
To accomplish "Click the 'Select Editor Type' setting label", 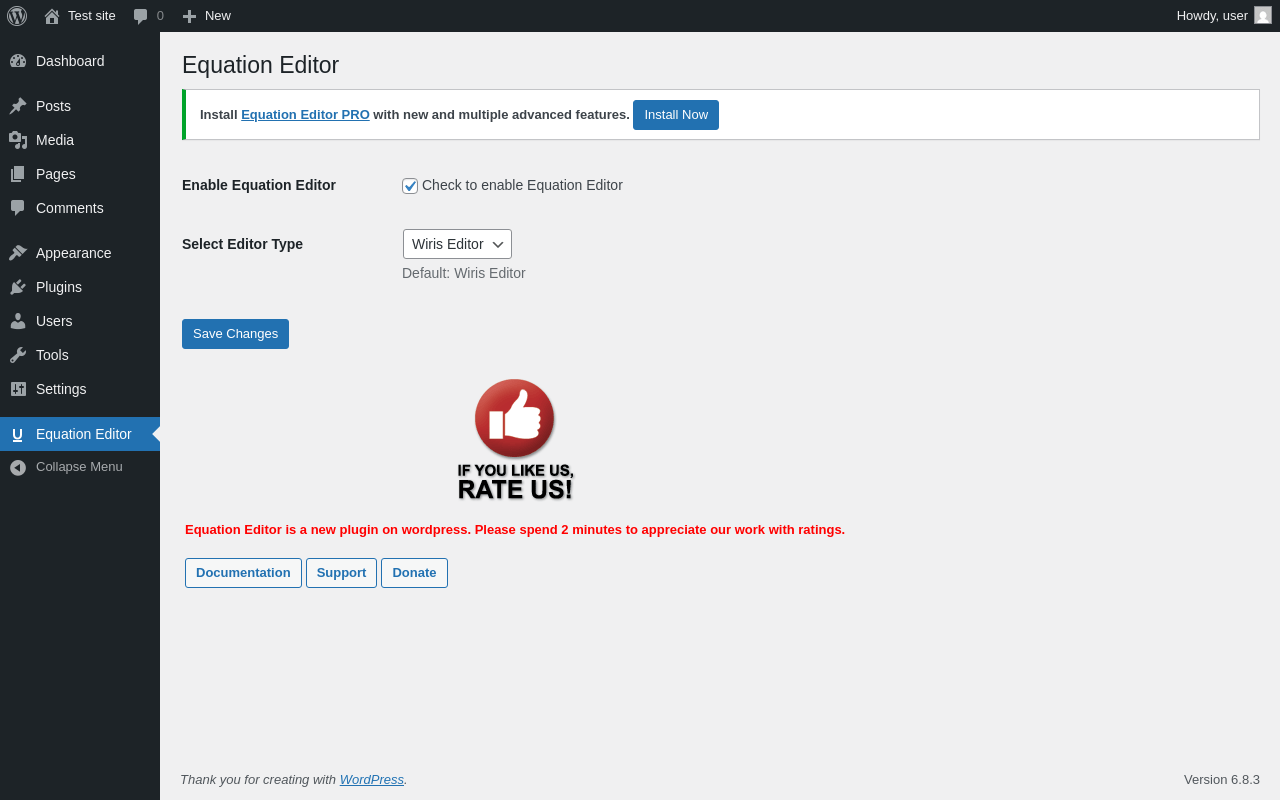I will pyautogui.click(x=242, y=244).
